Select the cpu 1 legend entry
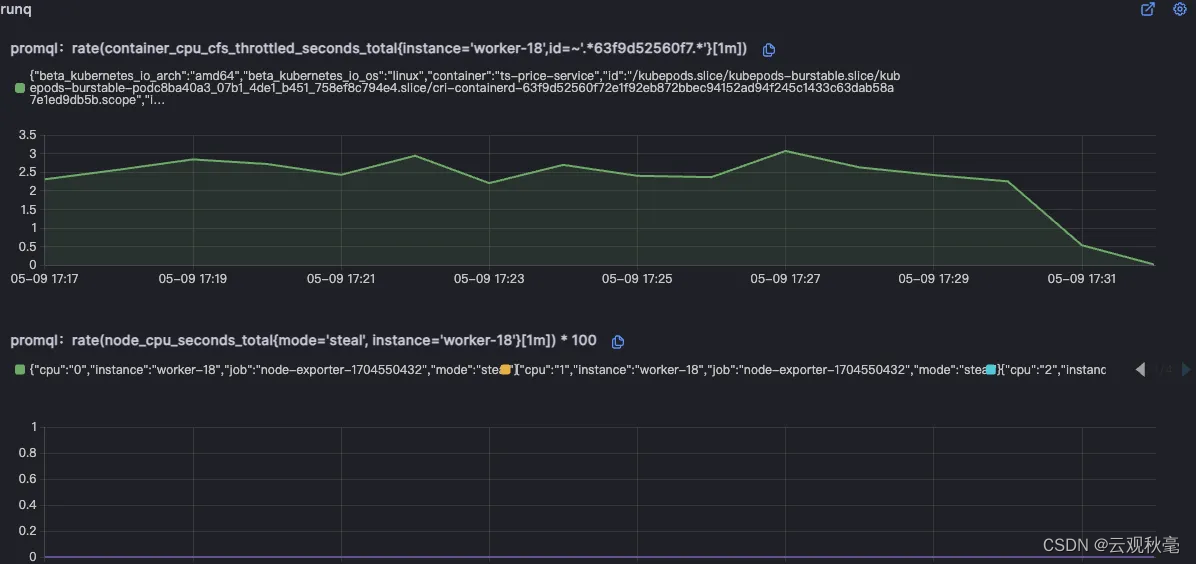Image resolution: width=1196 pixels, height=564 pixels. [751, 369]
